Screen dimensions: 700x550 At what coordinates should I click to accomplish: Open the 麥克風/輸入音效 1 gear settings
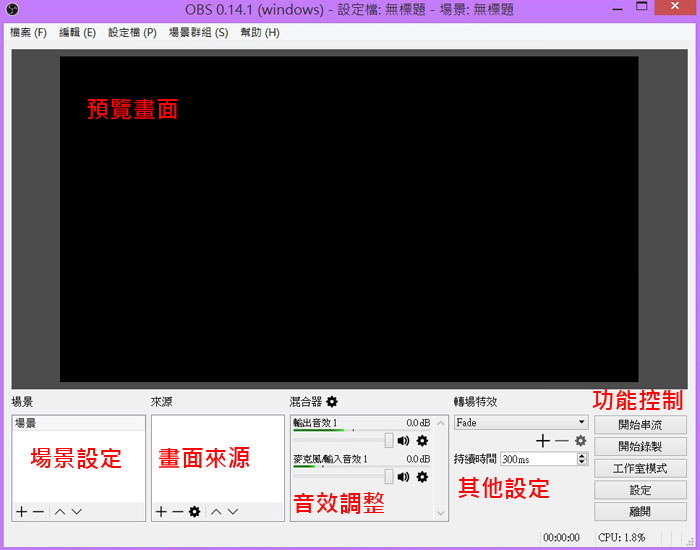(x=422, y=477)
